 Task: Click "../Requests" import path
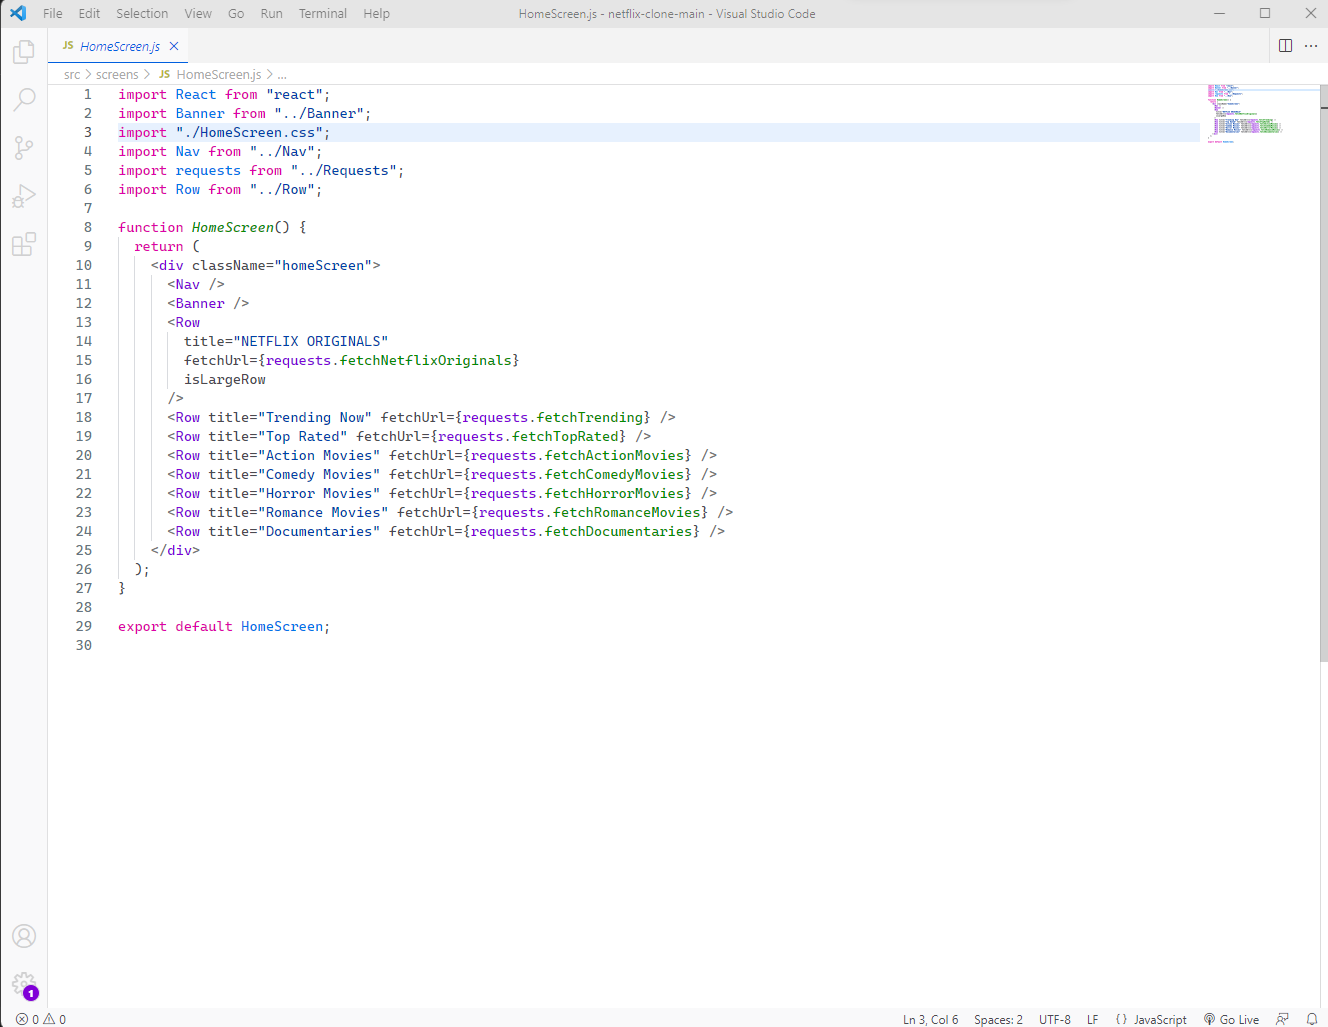click(x=344, y=170)
